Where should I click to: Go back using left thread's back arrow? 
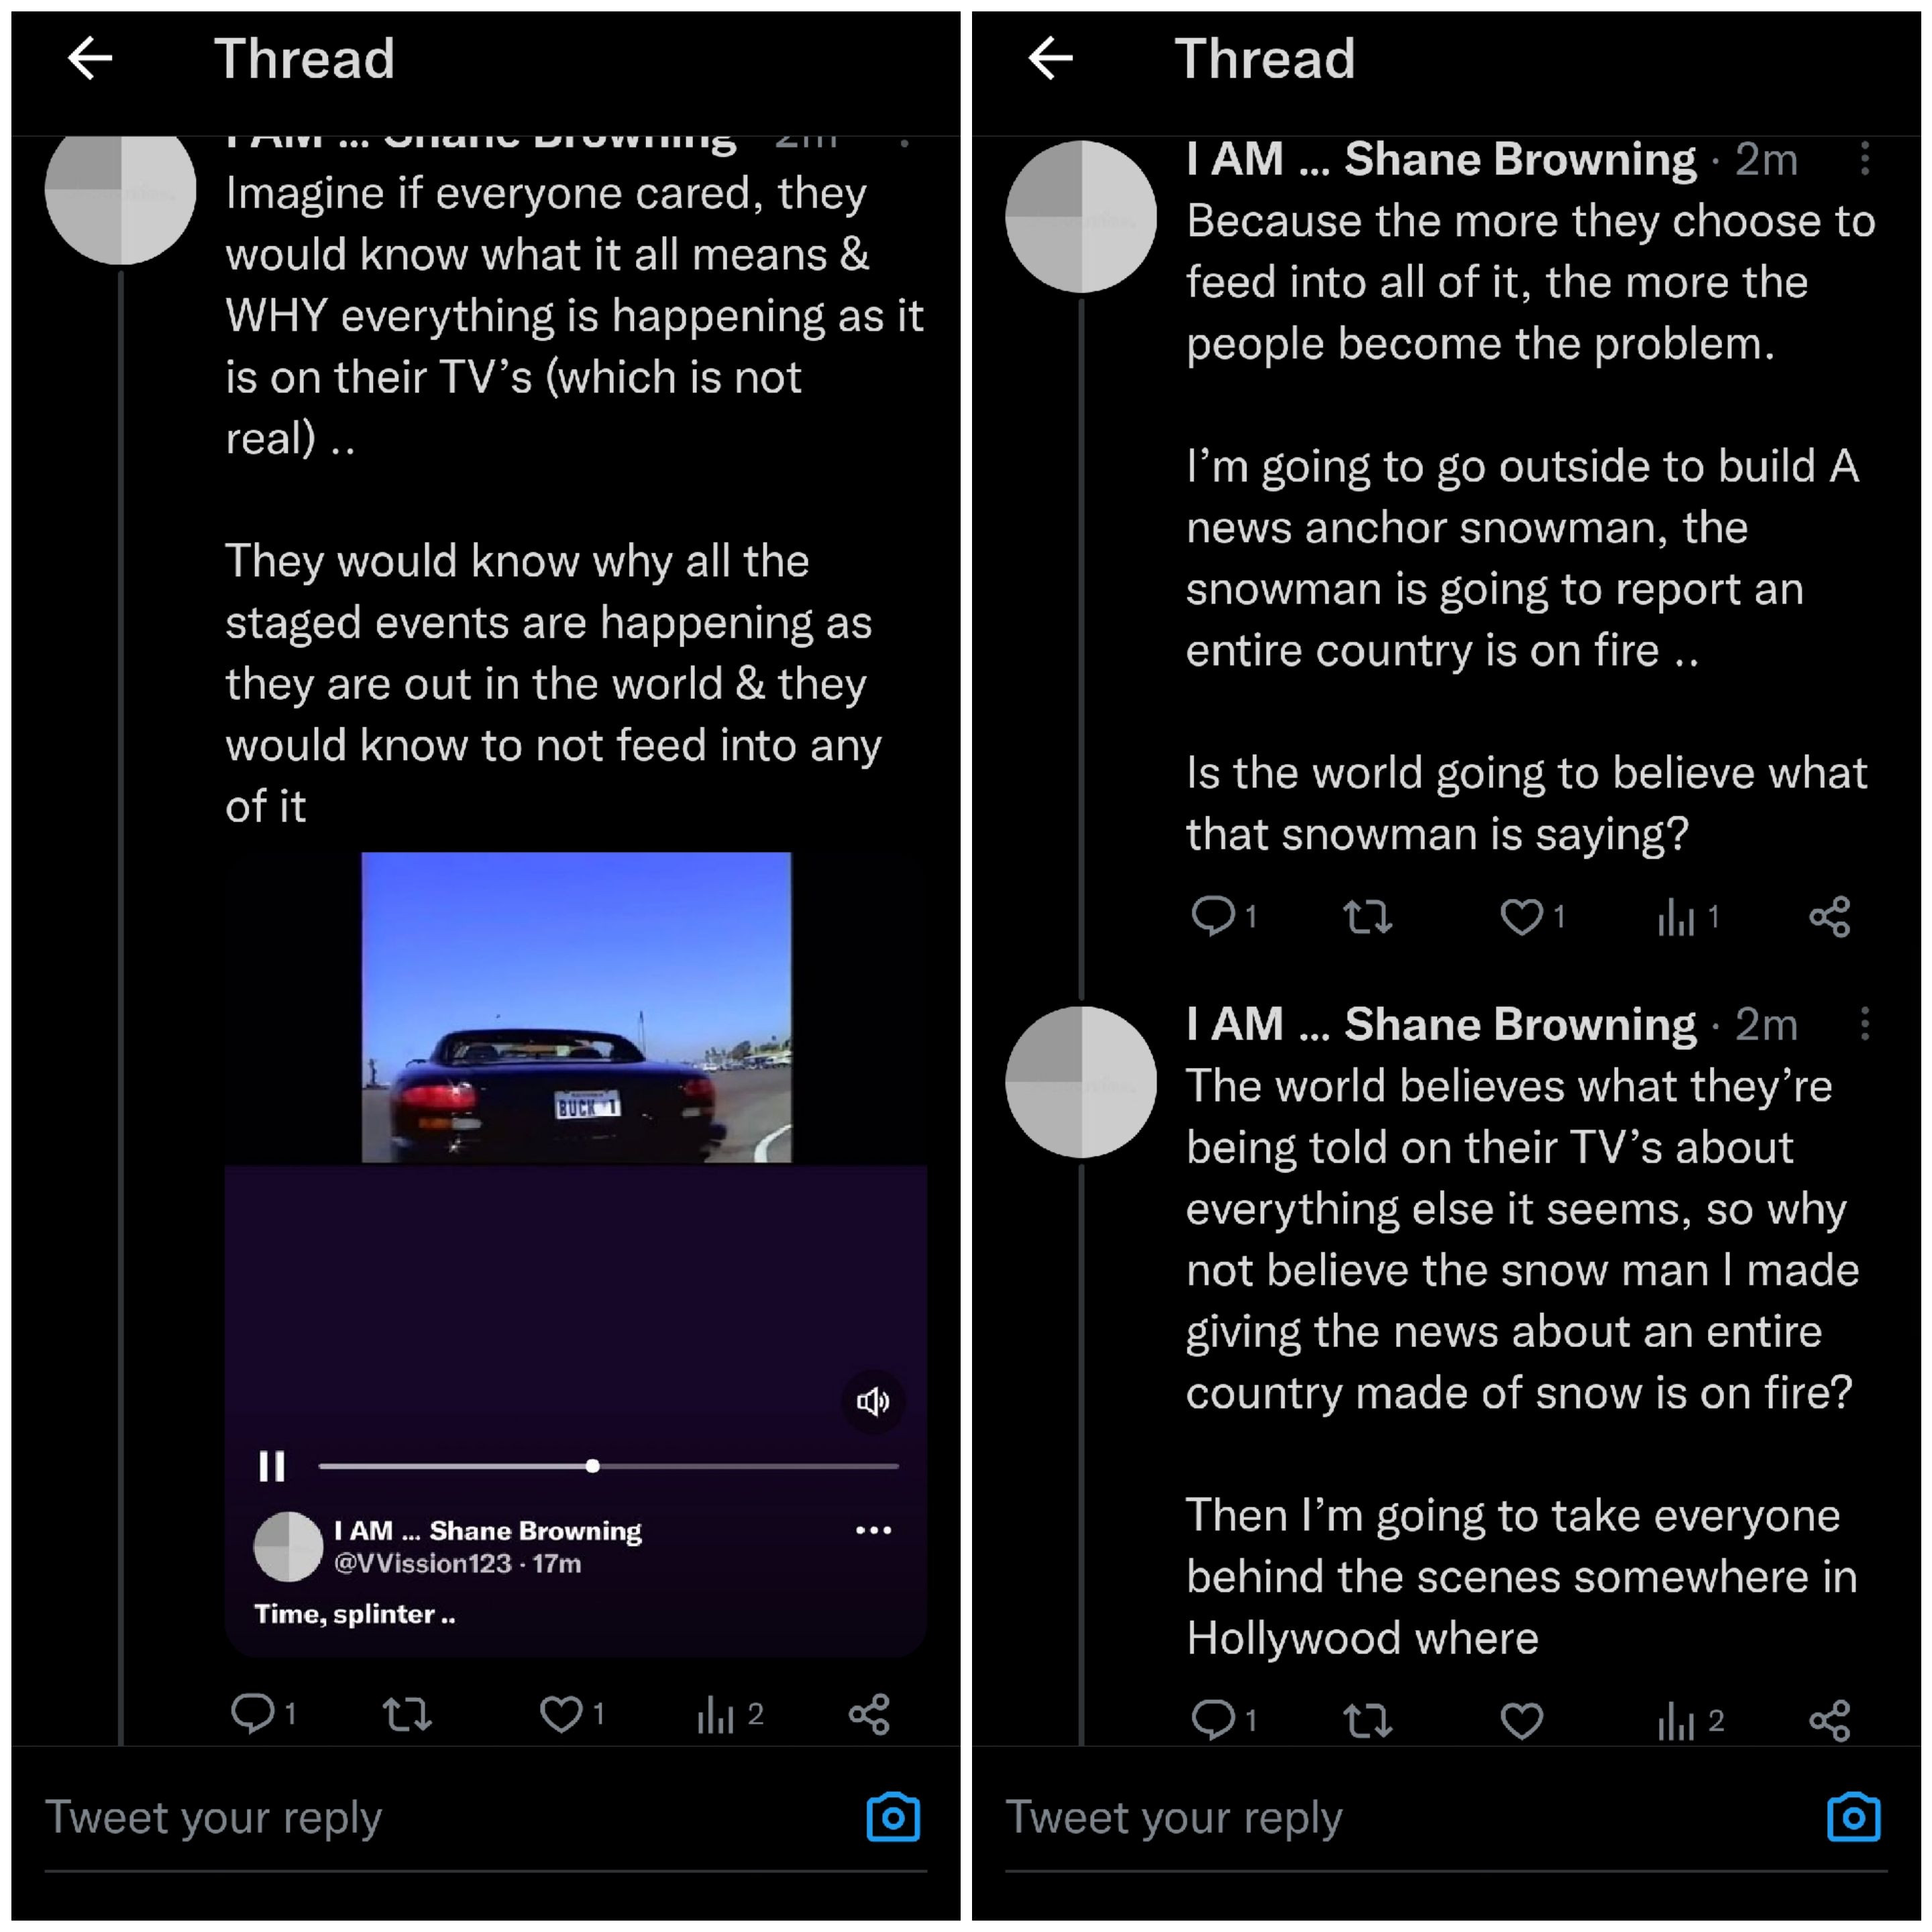coord(90,58)
